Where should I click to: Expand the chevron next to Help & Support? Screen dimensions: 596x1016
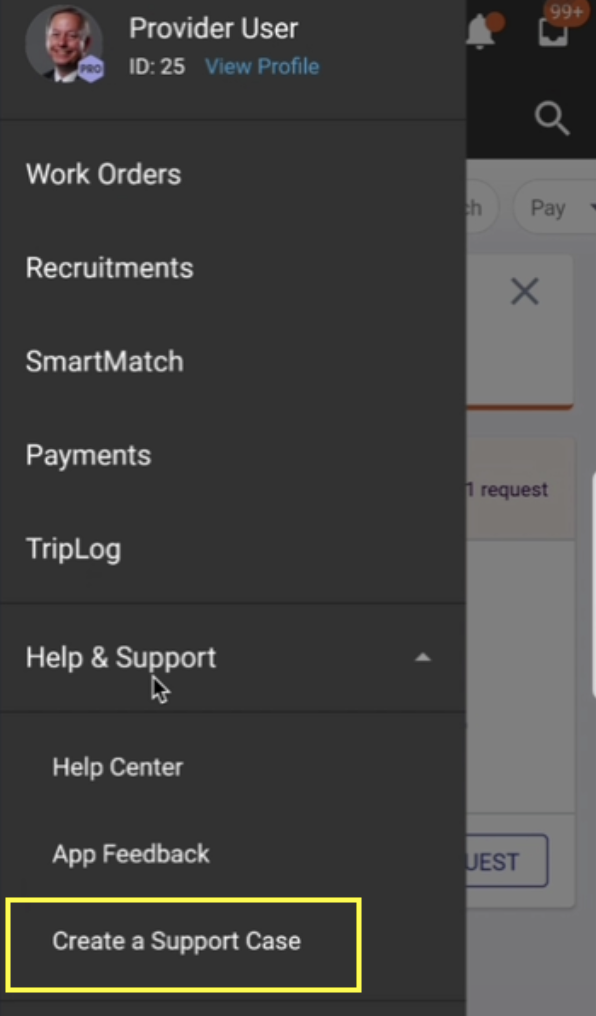coord(423,657)
